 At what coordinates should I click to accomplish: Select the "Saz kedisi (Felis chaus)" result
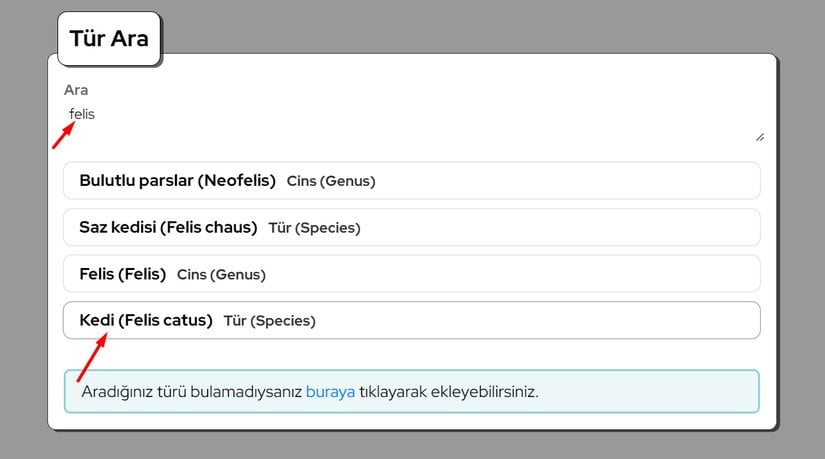[x=168, y=228]
